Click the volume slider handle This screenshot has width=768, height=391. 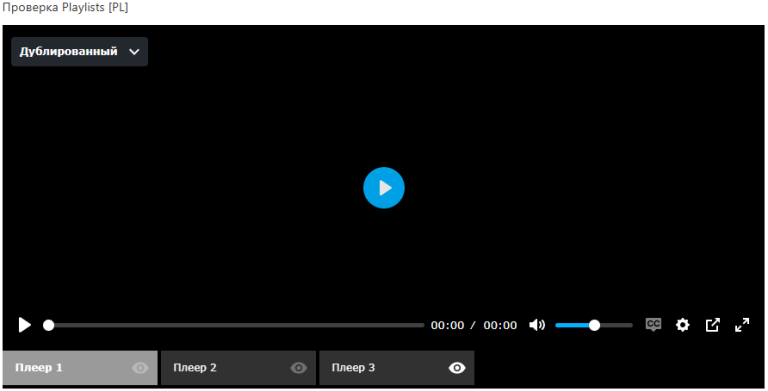coord(594,325)
